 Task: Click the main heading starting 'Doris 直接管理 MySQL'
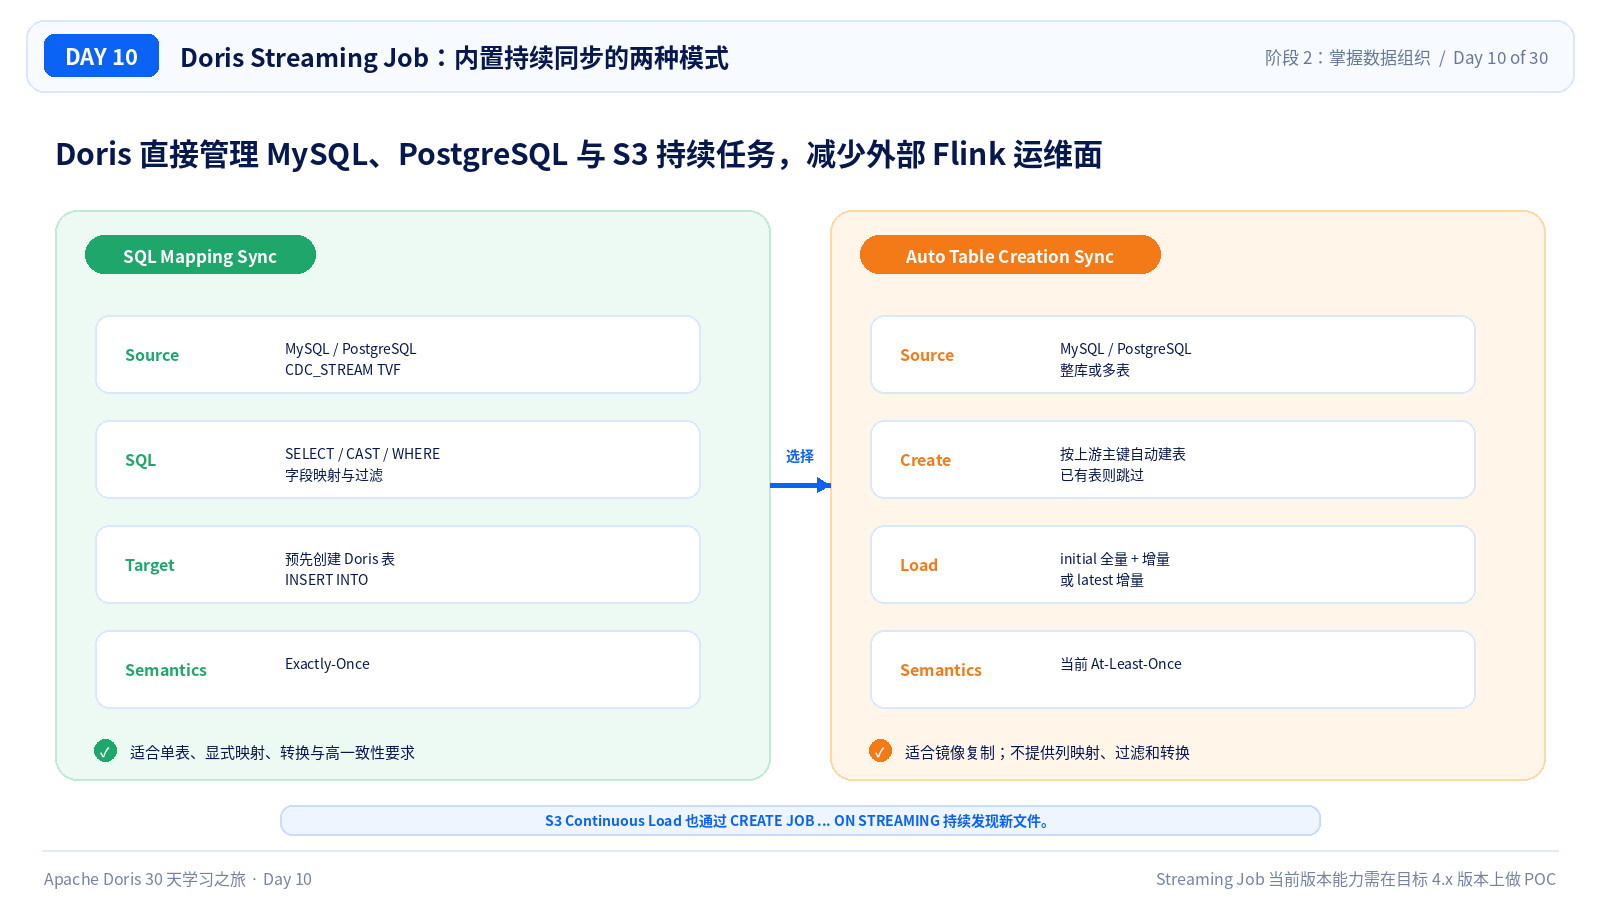coord(579,154)
